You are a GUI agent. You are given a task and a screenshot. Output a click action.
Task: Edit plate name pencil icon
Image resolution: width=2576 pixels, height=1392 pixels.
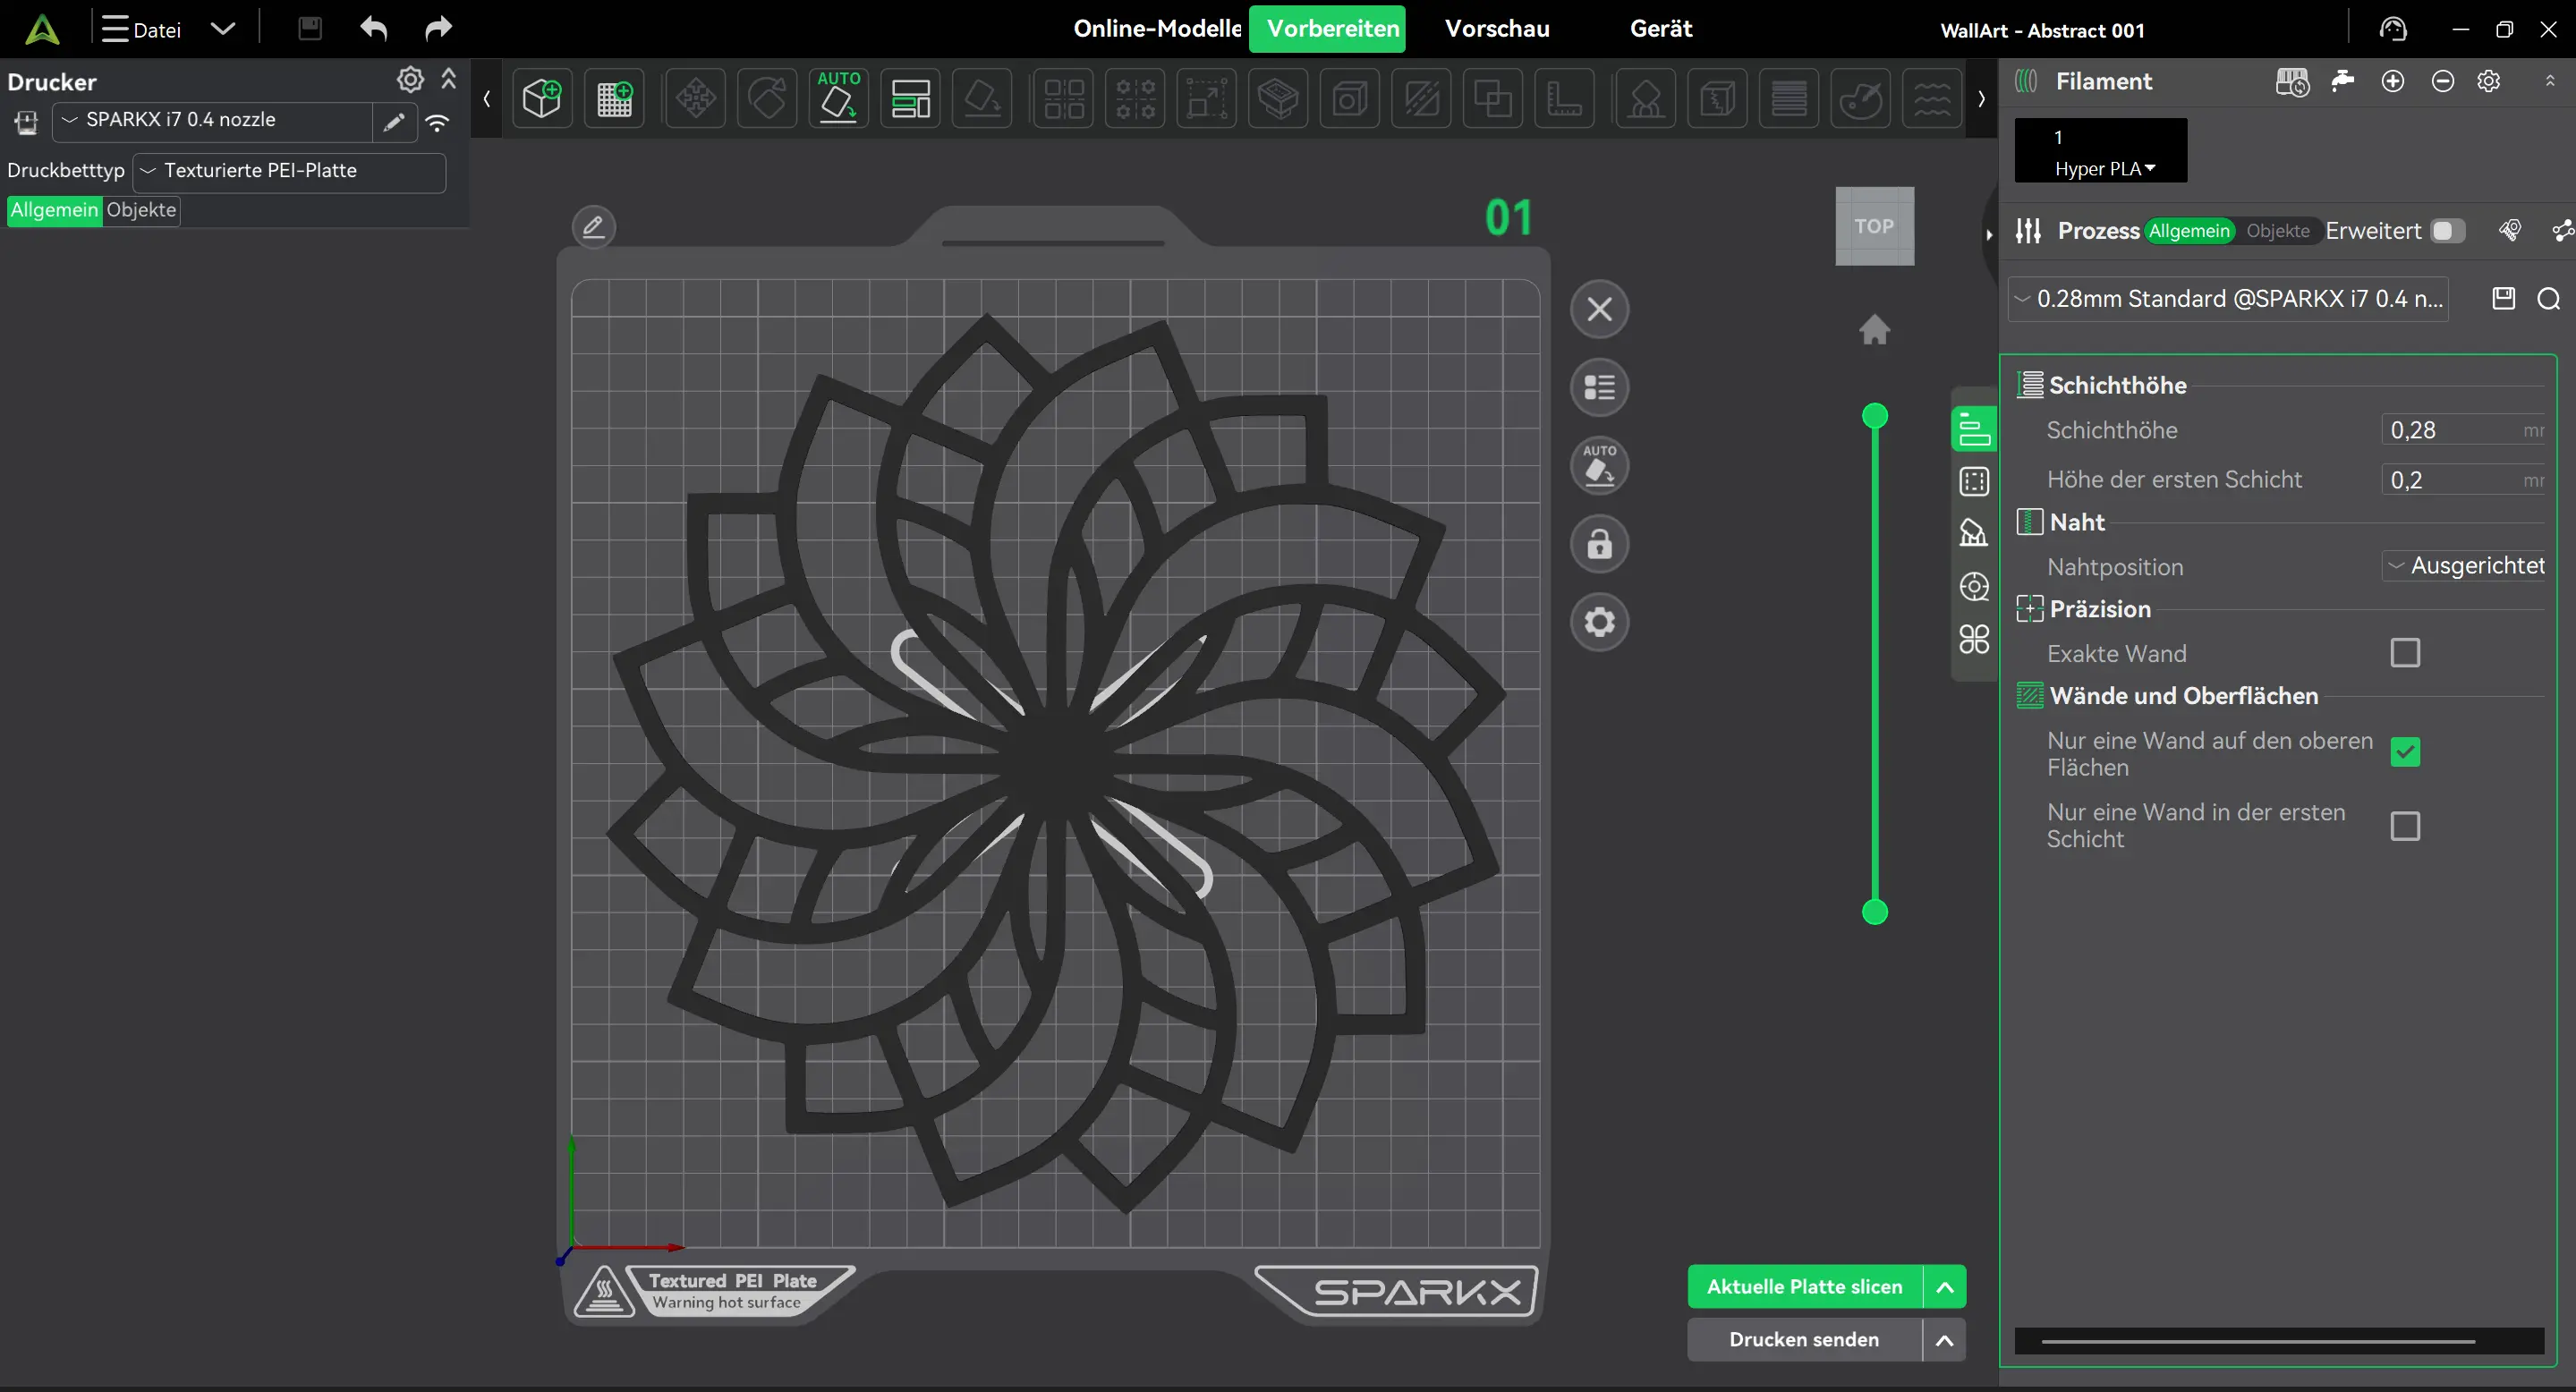[593, 227]
